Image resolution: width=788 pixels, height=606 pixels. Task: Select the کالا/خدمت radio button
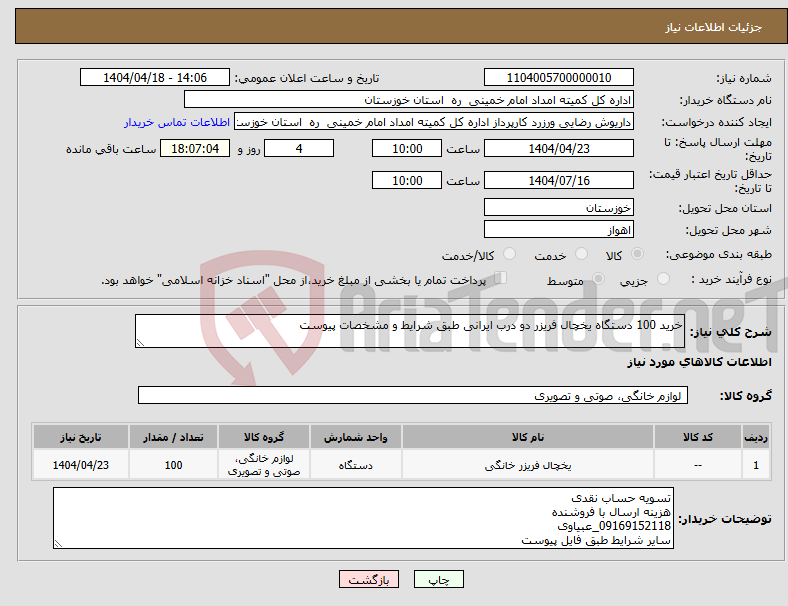pyautogui.click(x=510, y=254)
